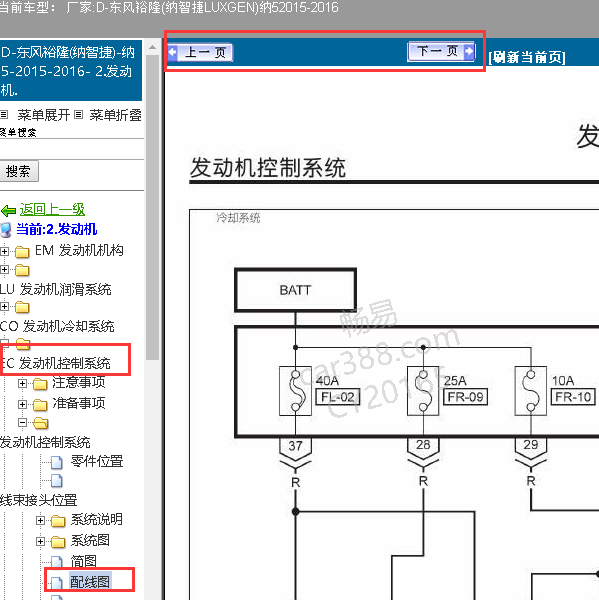Click open folder icon above 发动机控制系统 sublabel
This screenshot has height=600, width=599.
point(41,423)
